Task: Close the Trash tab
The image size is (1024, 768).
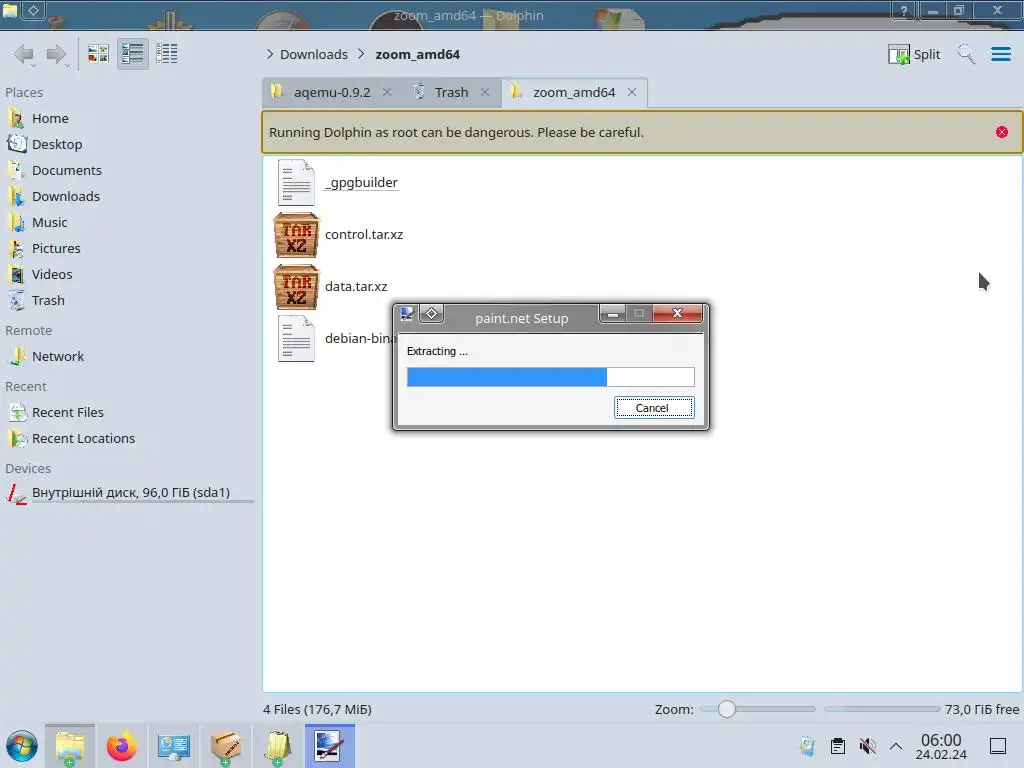Action: click(485, 92)
